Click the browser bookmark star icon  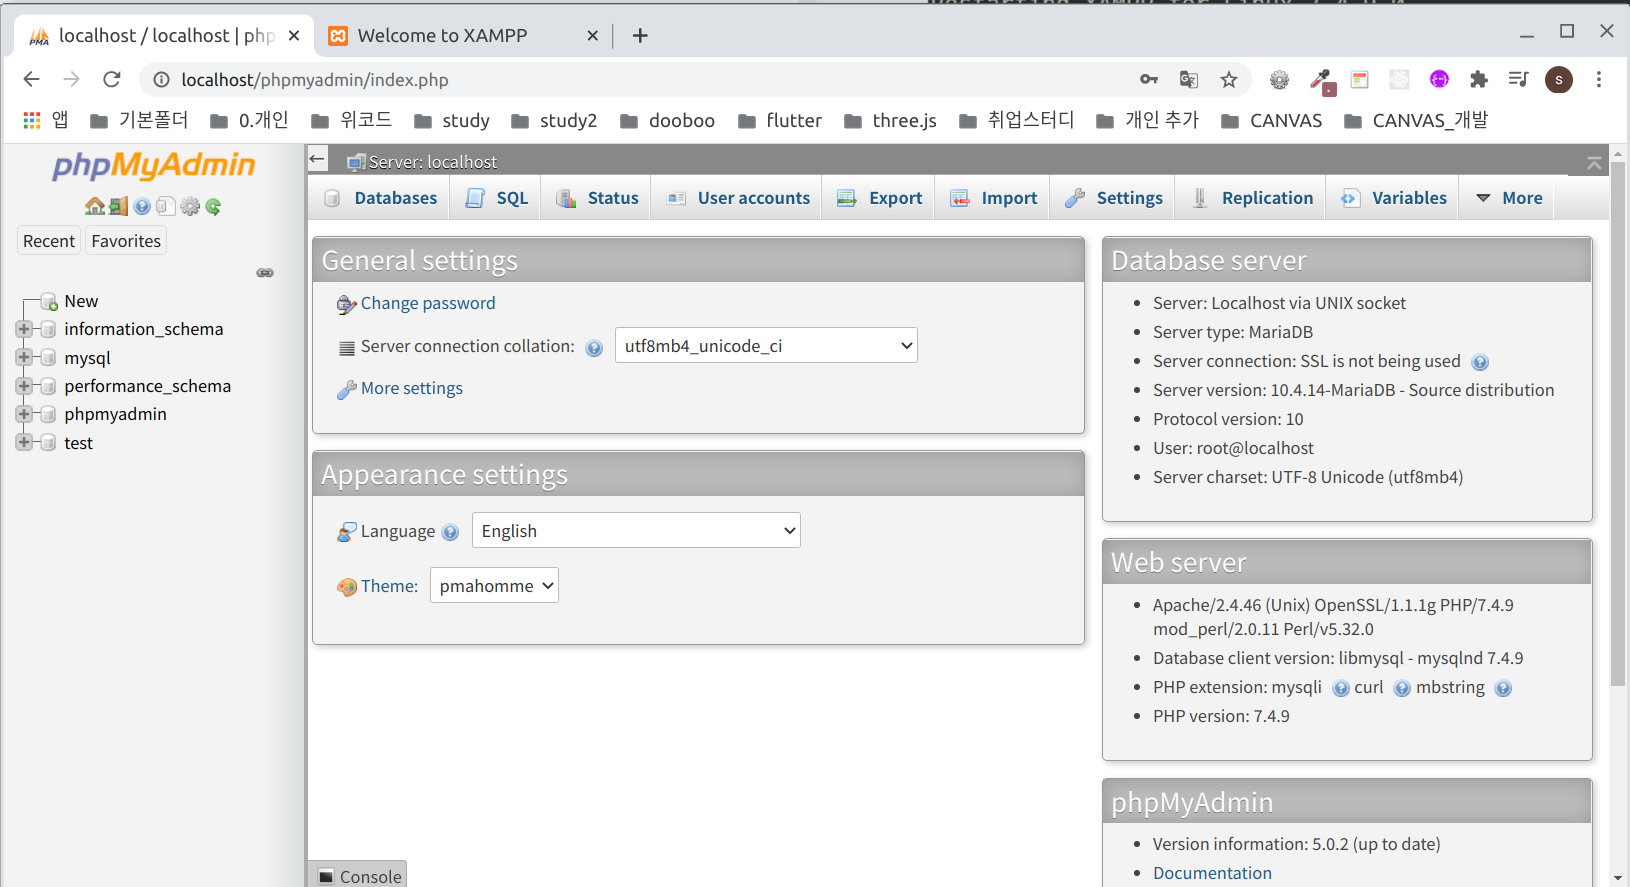point(1229,80)
